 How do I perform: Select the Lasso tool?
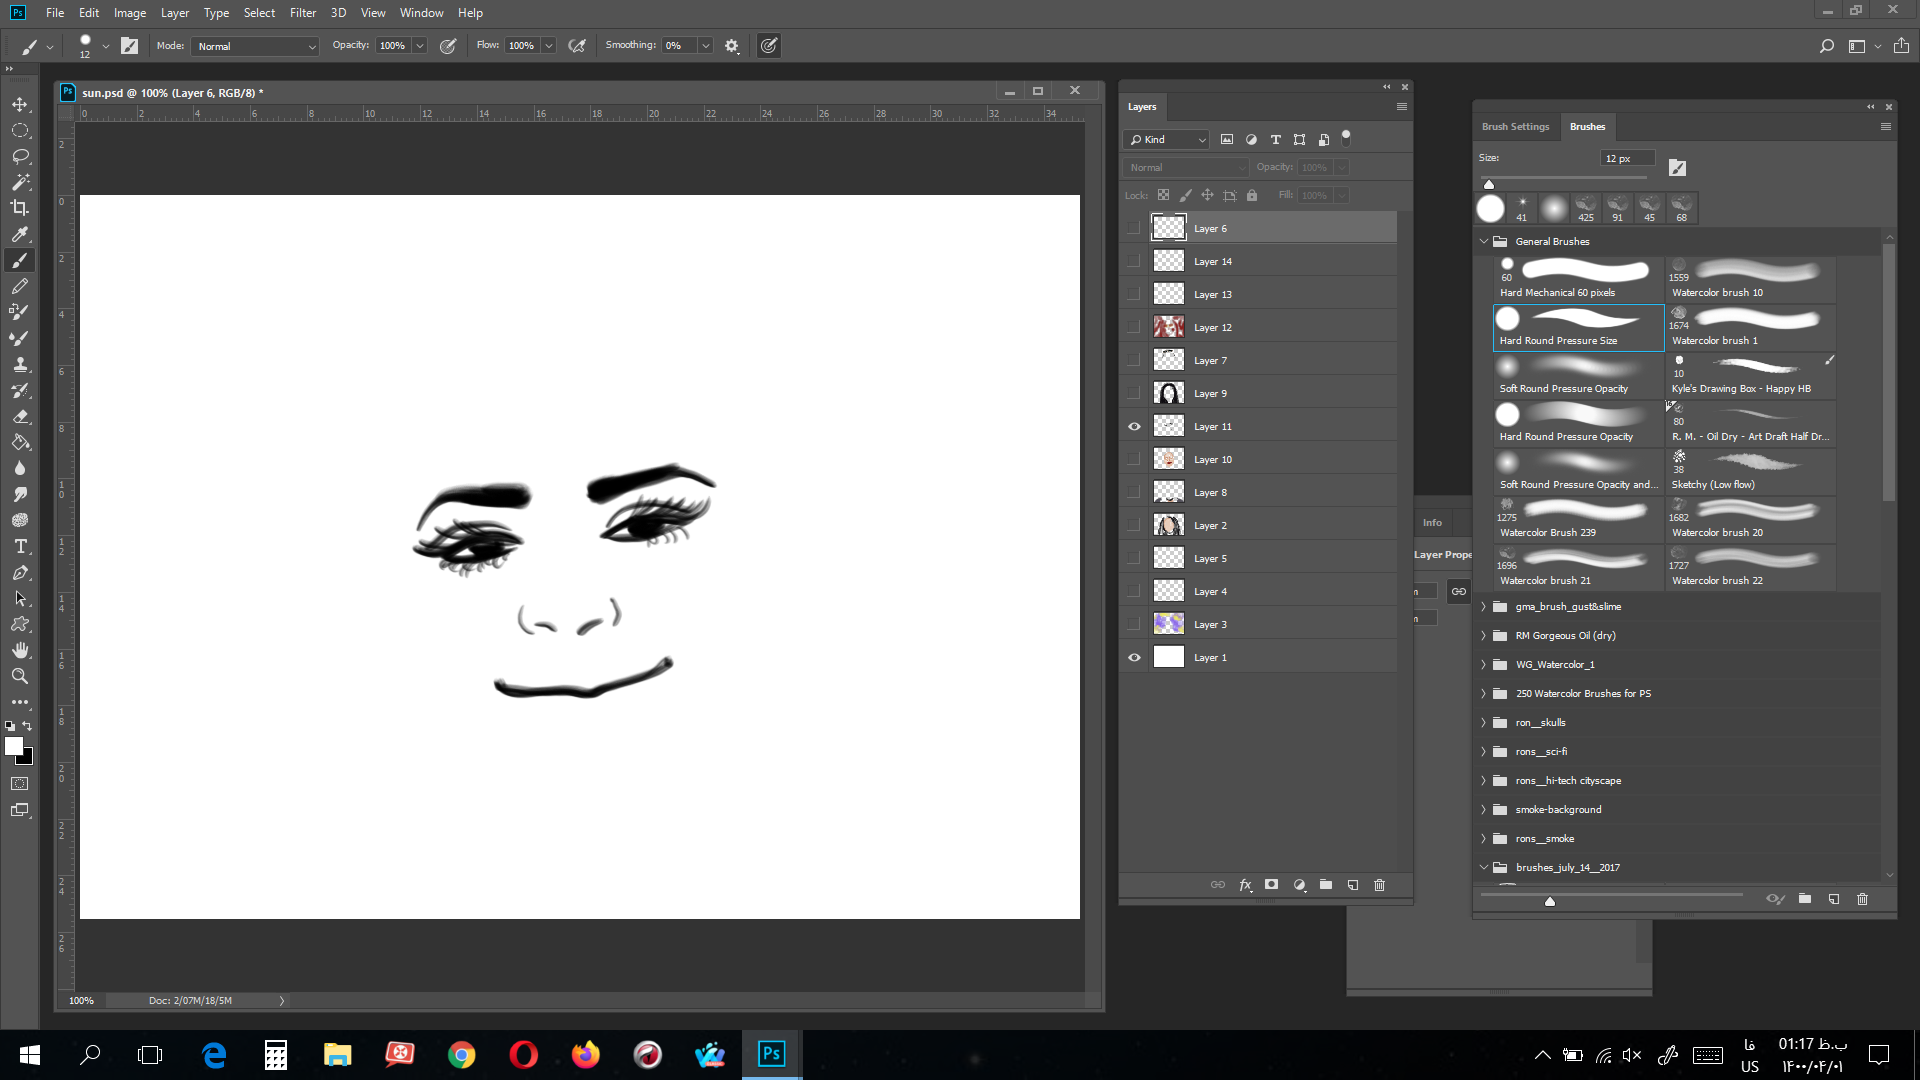[20, 156]
